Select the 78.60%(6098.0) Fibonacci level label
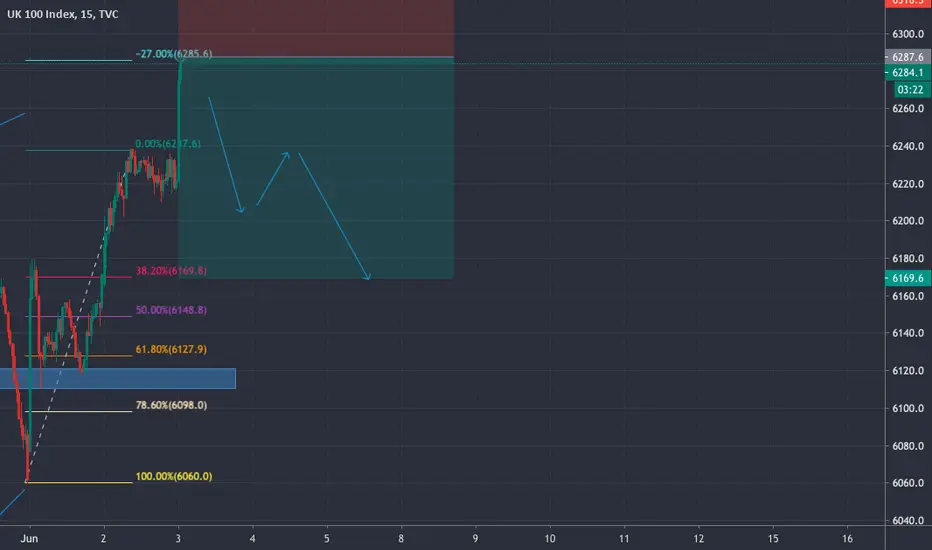 171,405
